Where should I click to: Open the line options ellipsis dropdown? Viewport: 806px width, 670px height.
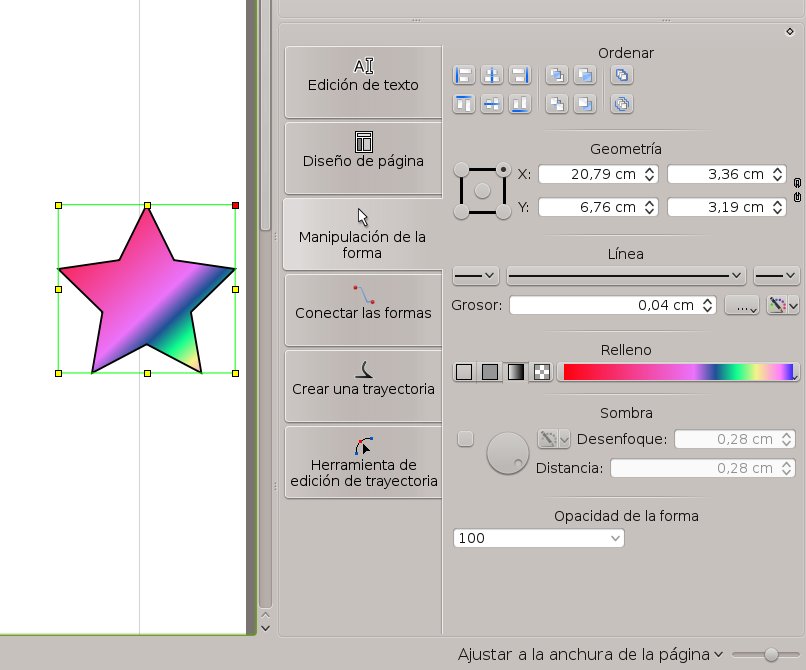pos(742,305)
